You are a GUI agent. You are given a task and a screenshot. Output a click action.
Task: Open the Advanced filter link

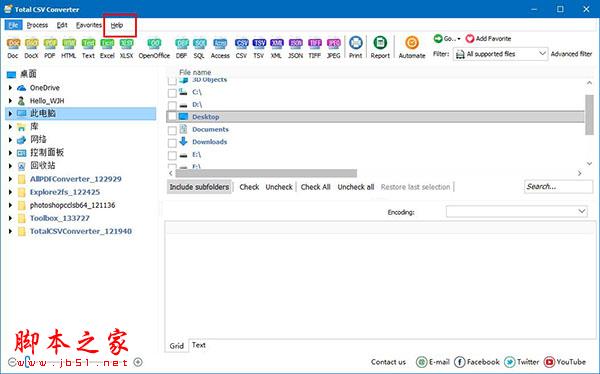(x=571, y=54)
